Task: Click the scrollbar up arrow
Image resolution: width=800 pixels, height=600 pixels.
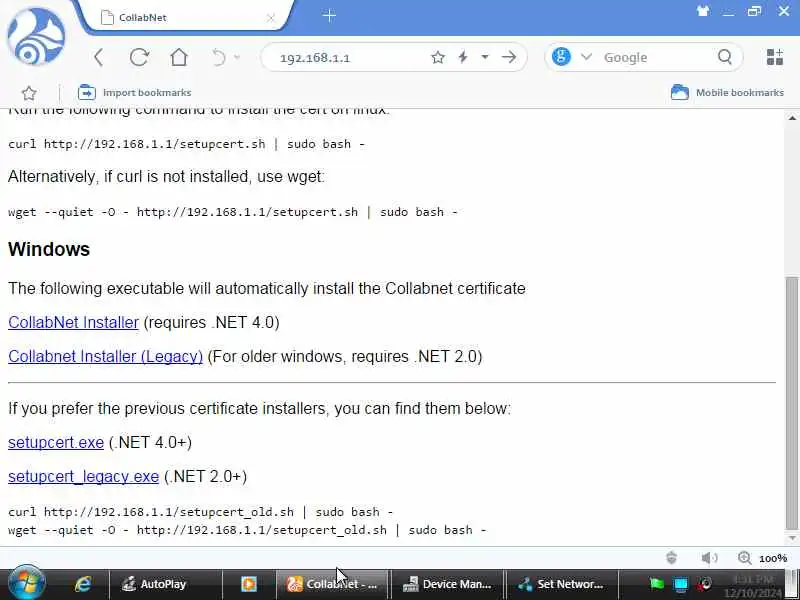Action: [792, 118]
